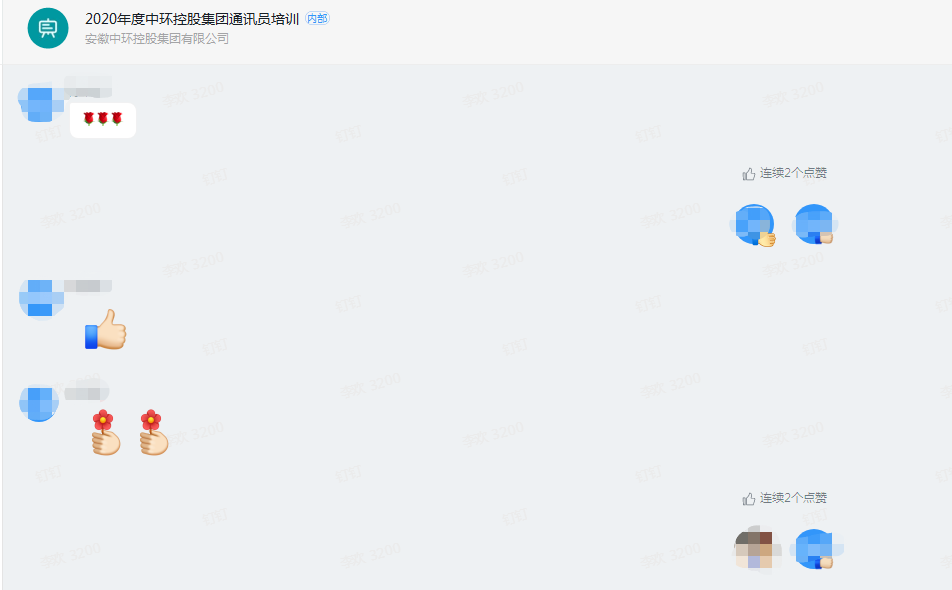
Task: Open the upper 连续2个点赞 likes text
Action: [793, 173]
